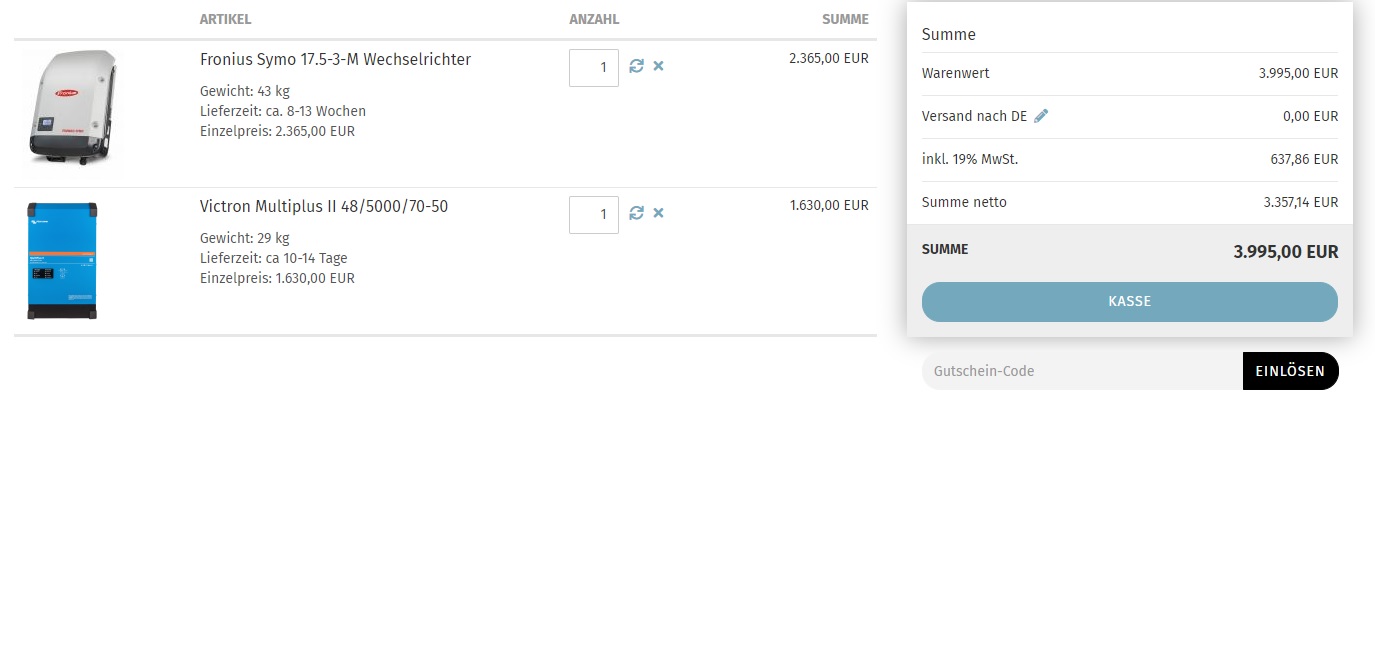Edit shipping country pencil icon
The width and height of the screenshot is (1375, 648).
click(x=1041, y=116)
